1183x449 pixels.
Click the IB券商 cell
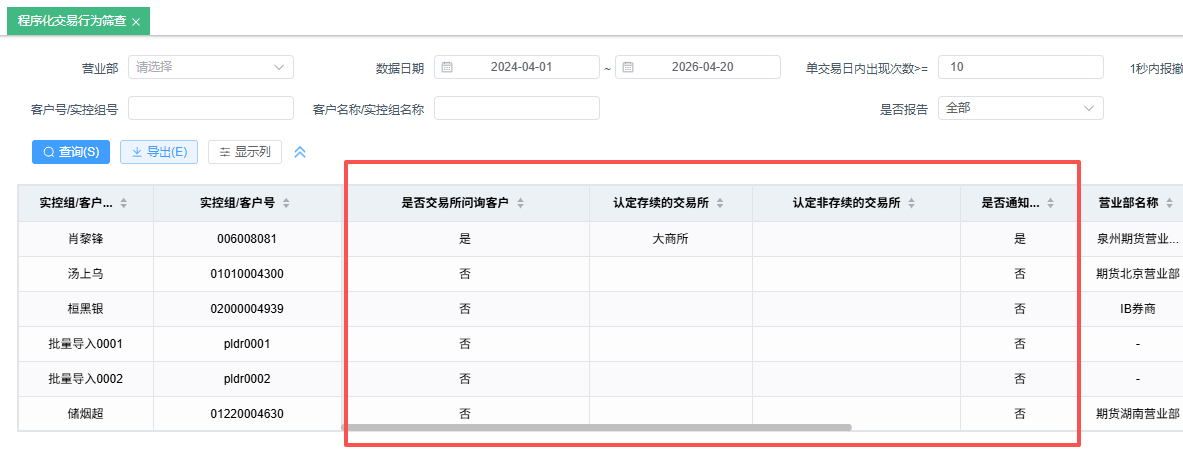click(x=1138, y=309)
